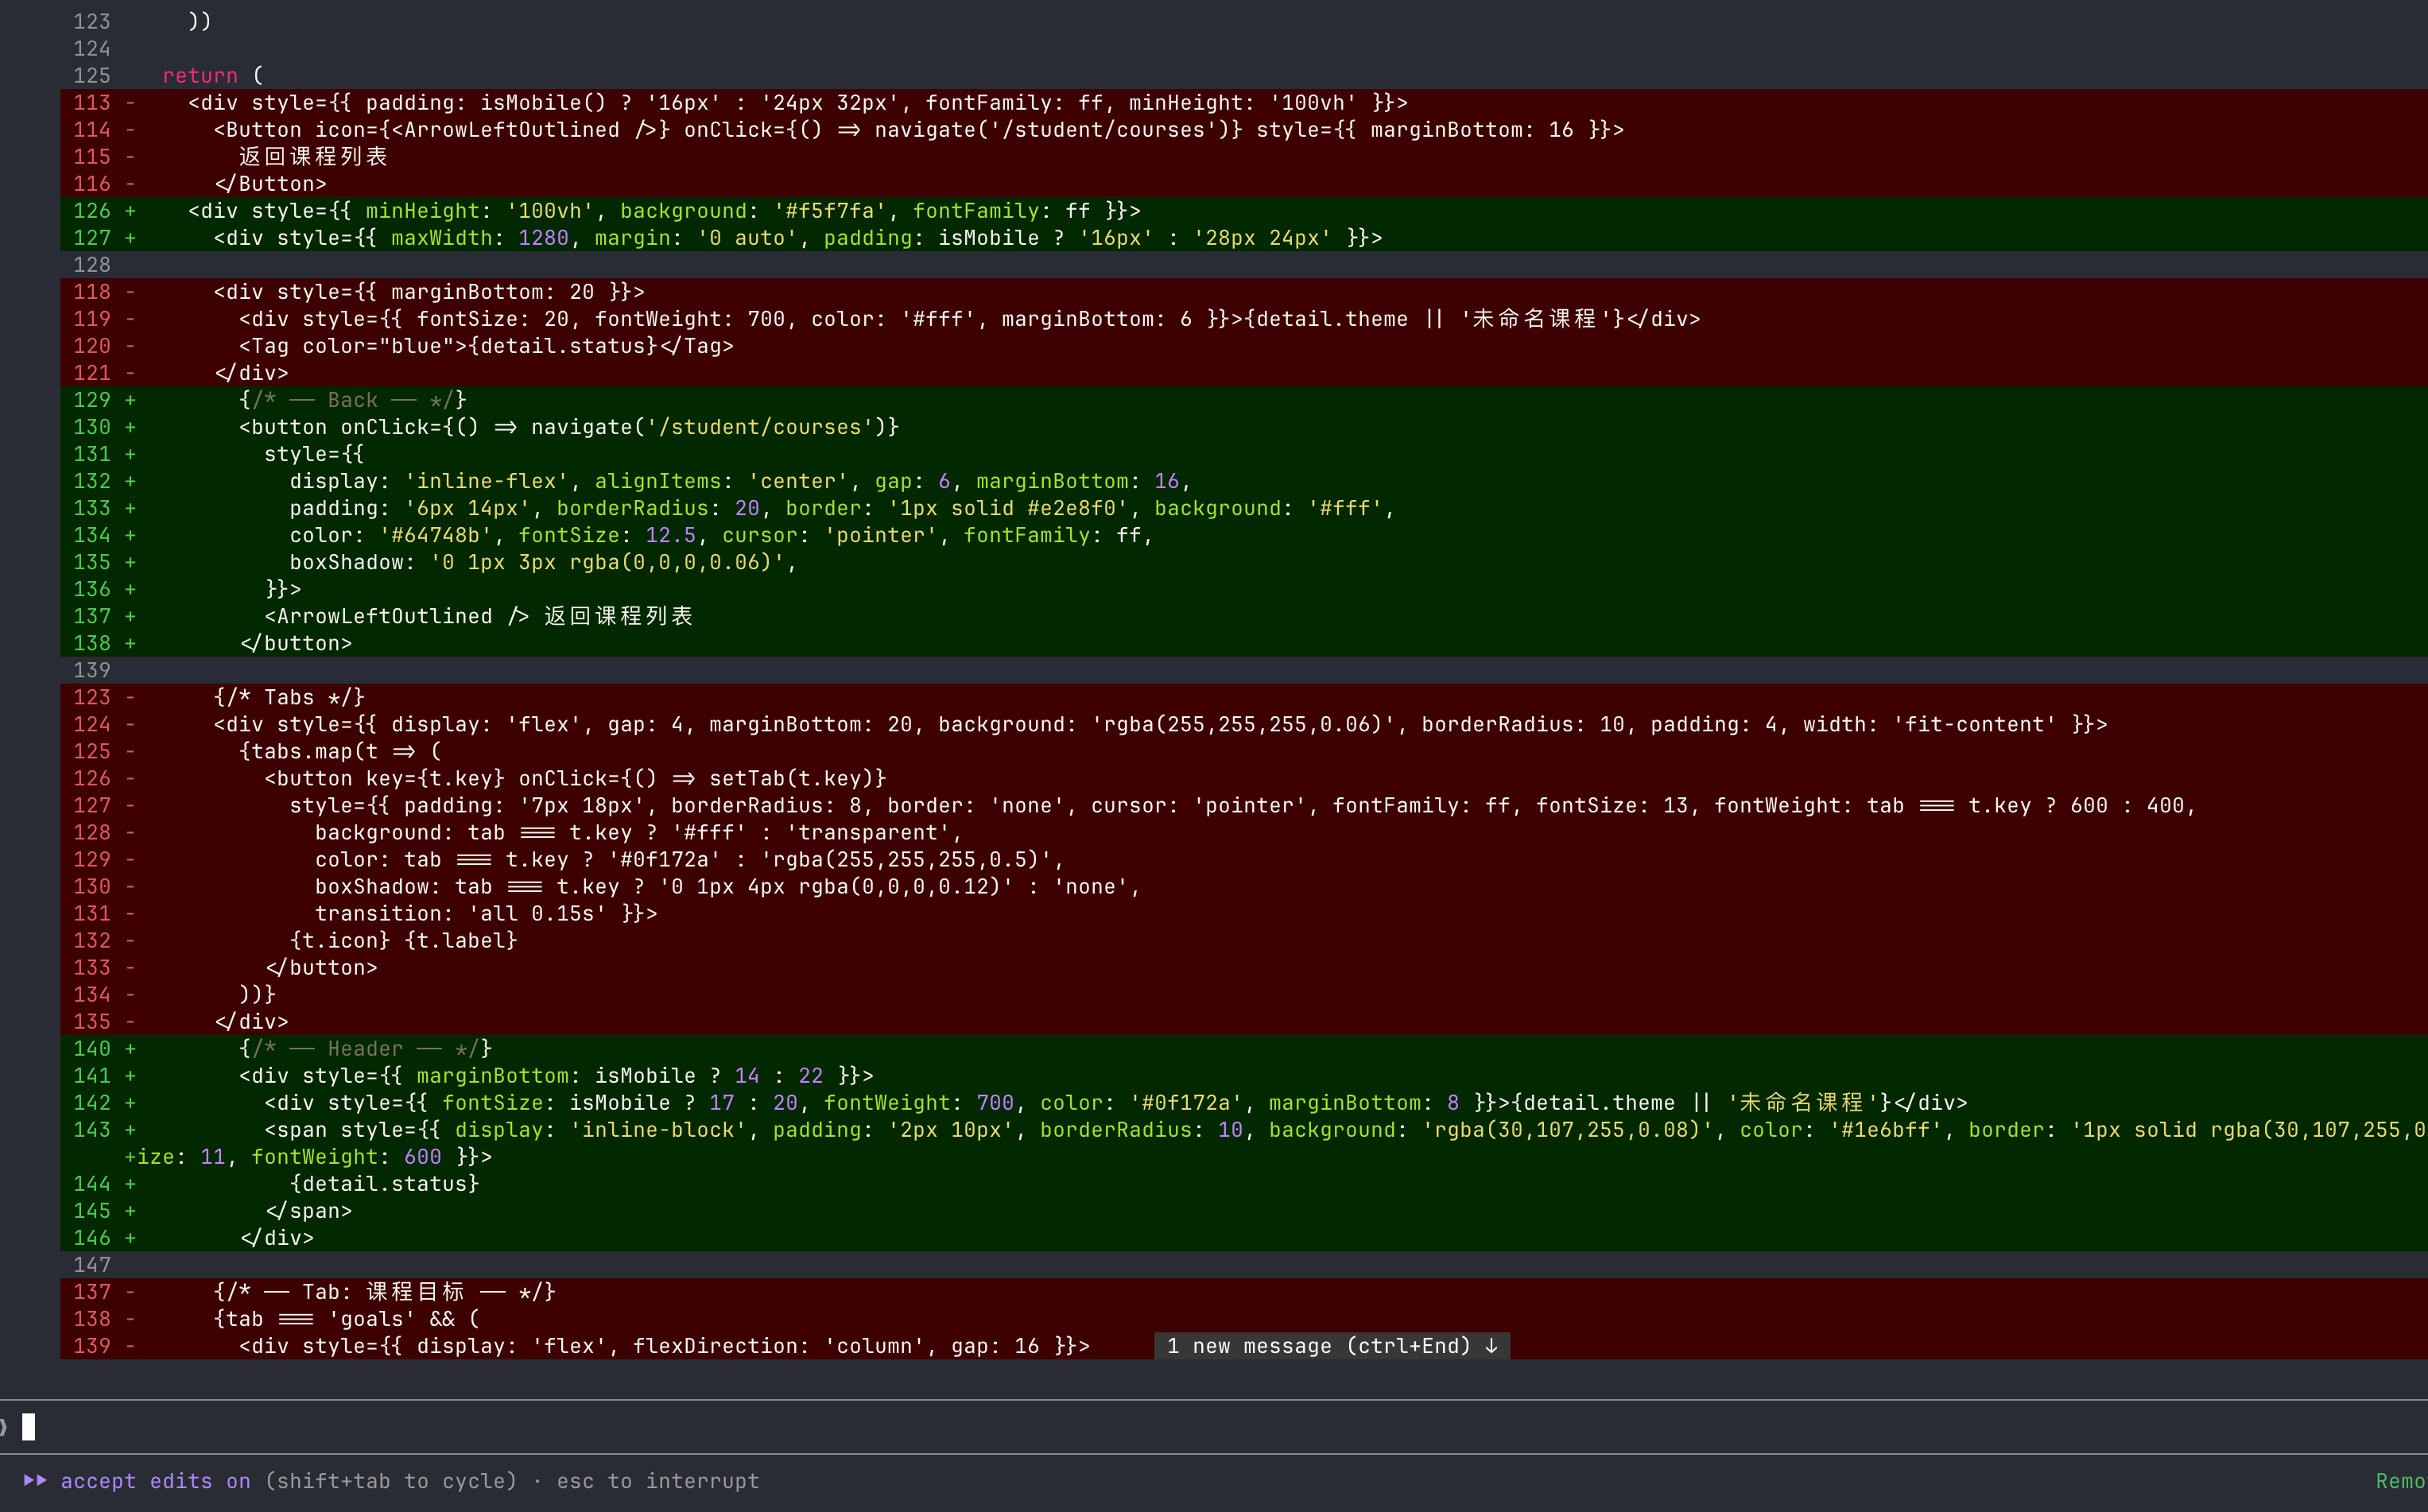Click the removed '{t.icon} {t.label}' line

coord(1244,940)
